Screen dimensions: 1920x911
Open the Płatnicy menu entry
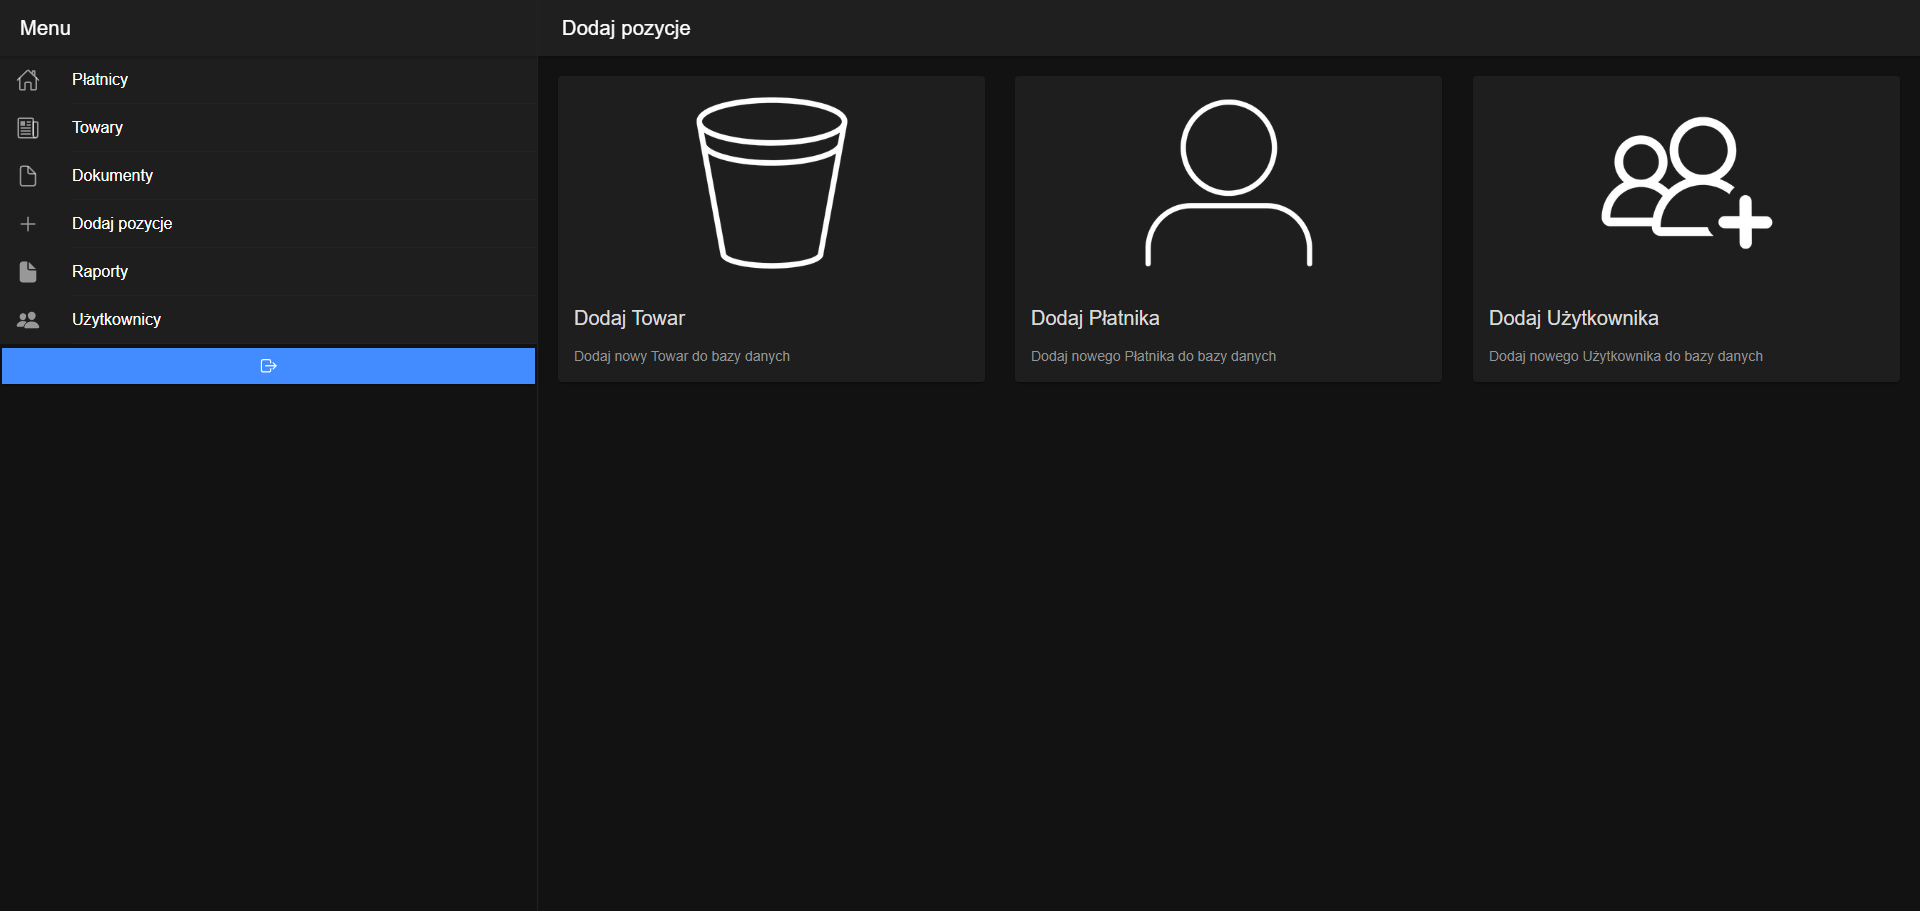tap(100, 79)
